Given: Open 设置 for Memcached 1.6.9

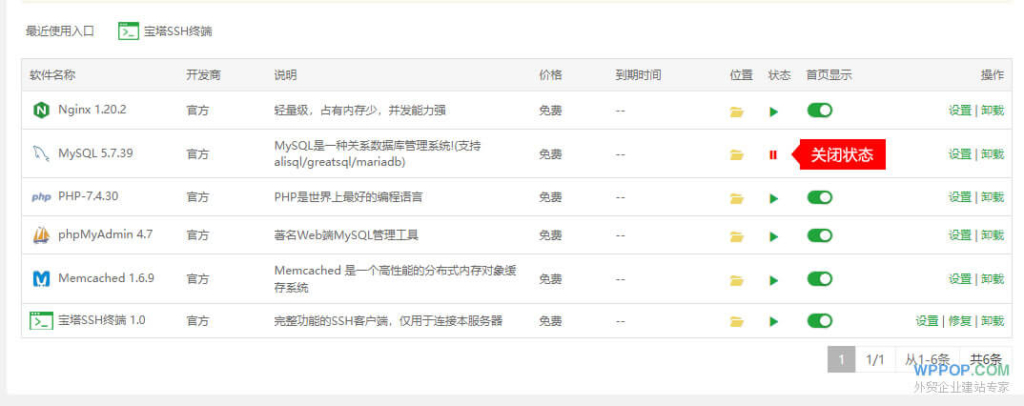Looking at the screenshot, I should tap(960, 279).
